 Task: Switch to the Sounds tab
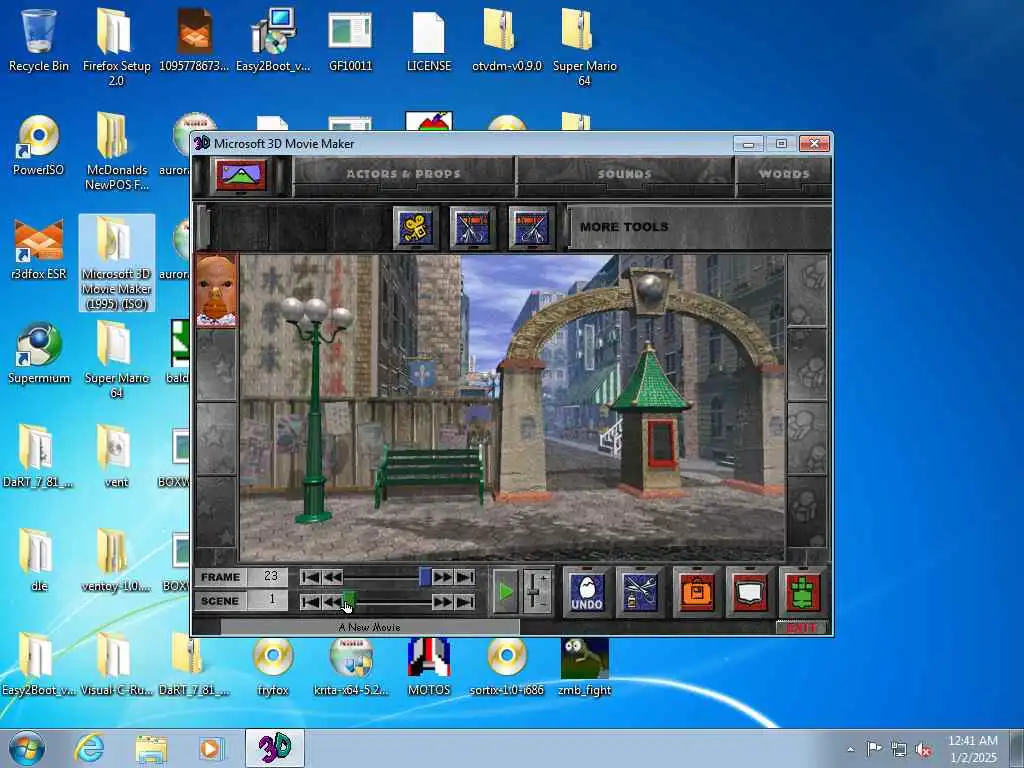tap(624, 174)
